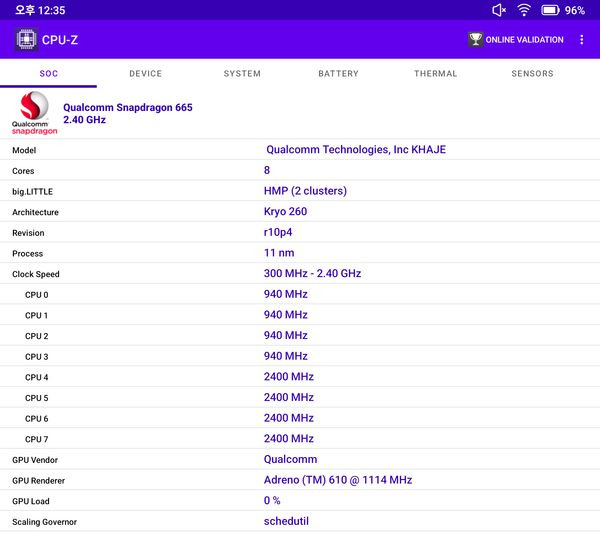
Task: Switch to the DEVICE tab
Action: [x=145, y=73]
